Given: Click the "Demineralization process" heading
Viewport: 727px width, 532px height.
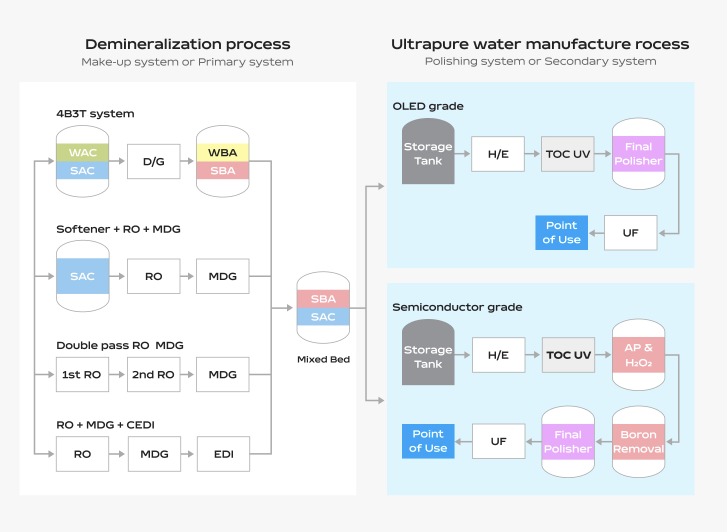Looking at the screenshot, I should (x=187, y=45).
